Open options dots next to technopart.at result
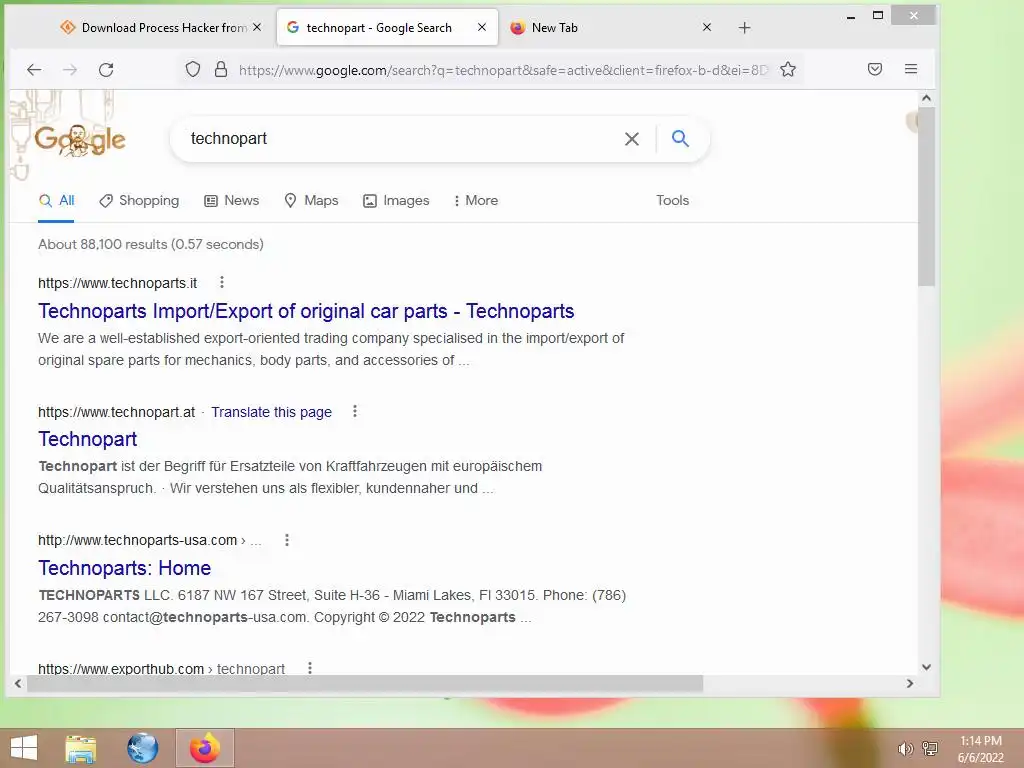This screenshot has height=768, width=1024. (355, 411)
